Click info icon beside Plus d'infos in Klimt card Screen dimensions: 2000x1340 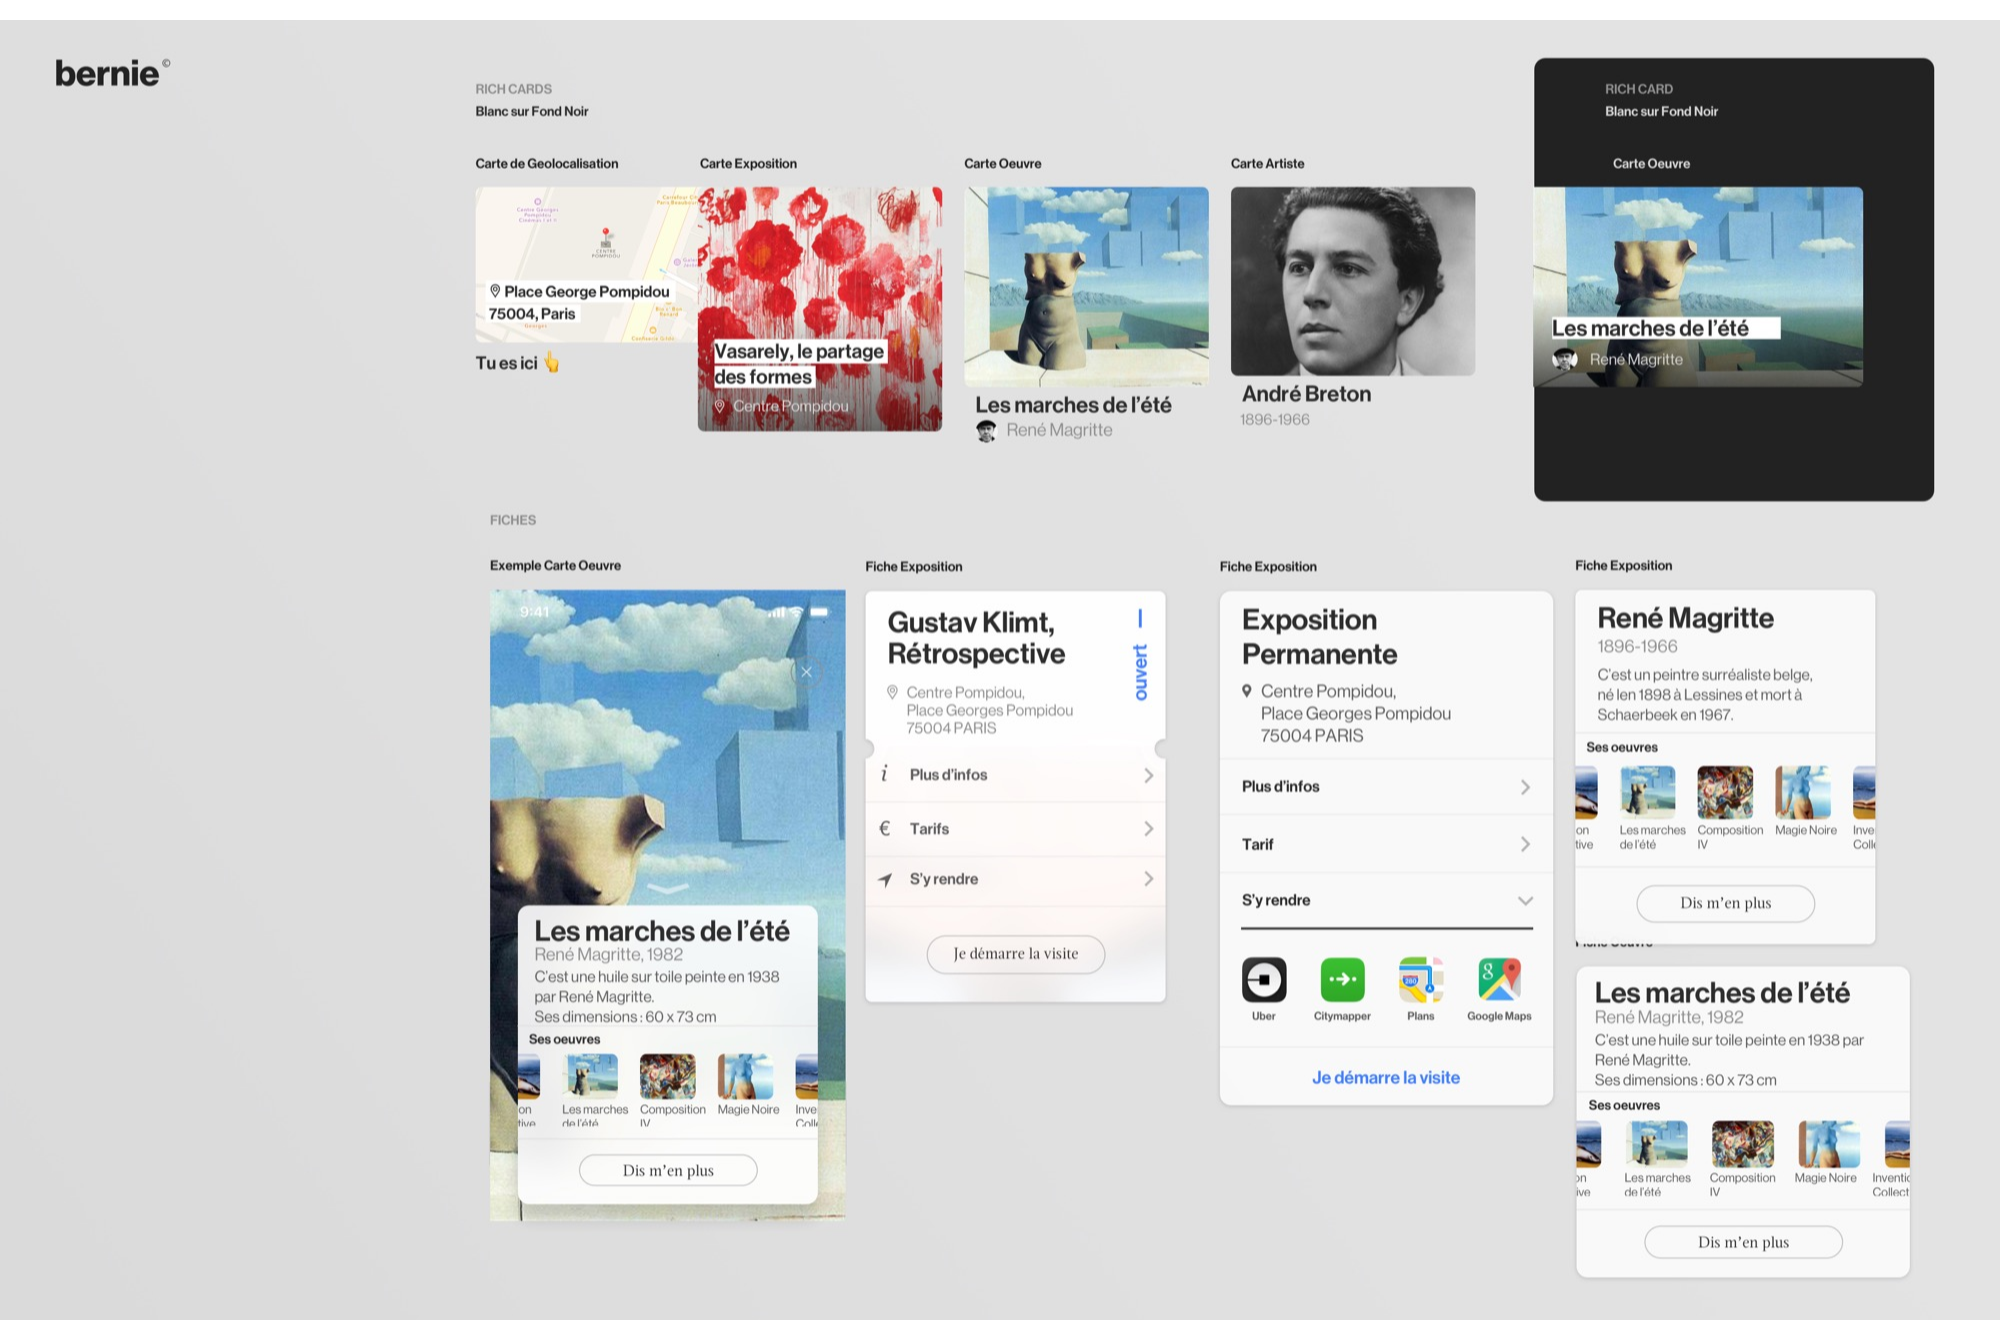[x=884, y=774]
